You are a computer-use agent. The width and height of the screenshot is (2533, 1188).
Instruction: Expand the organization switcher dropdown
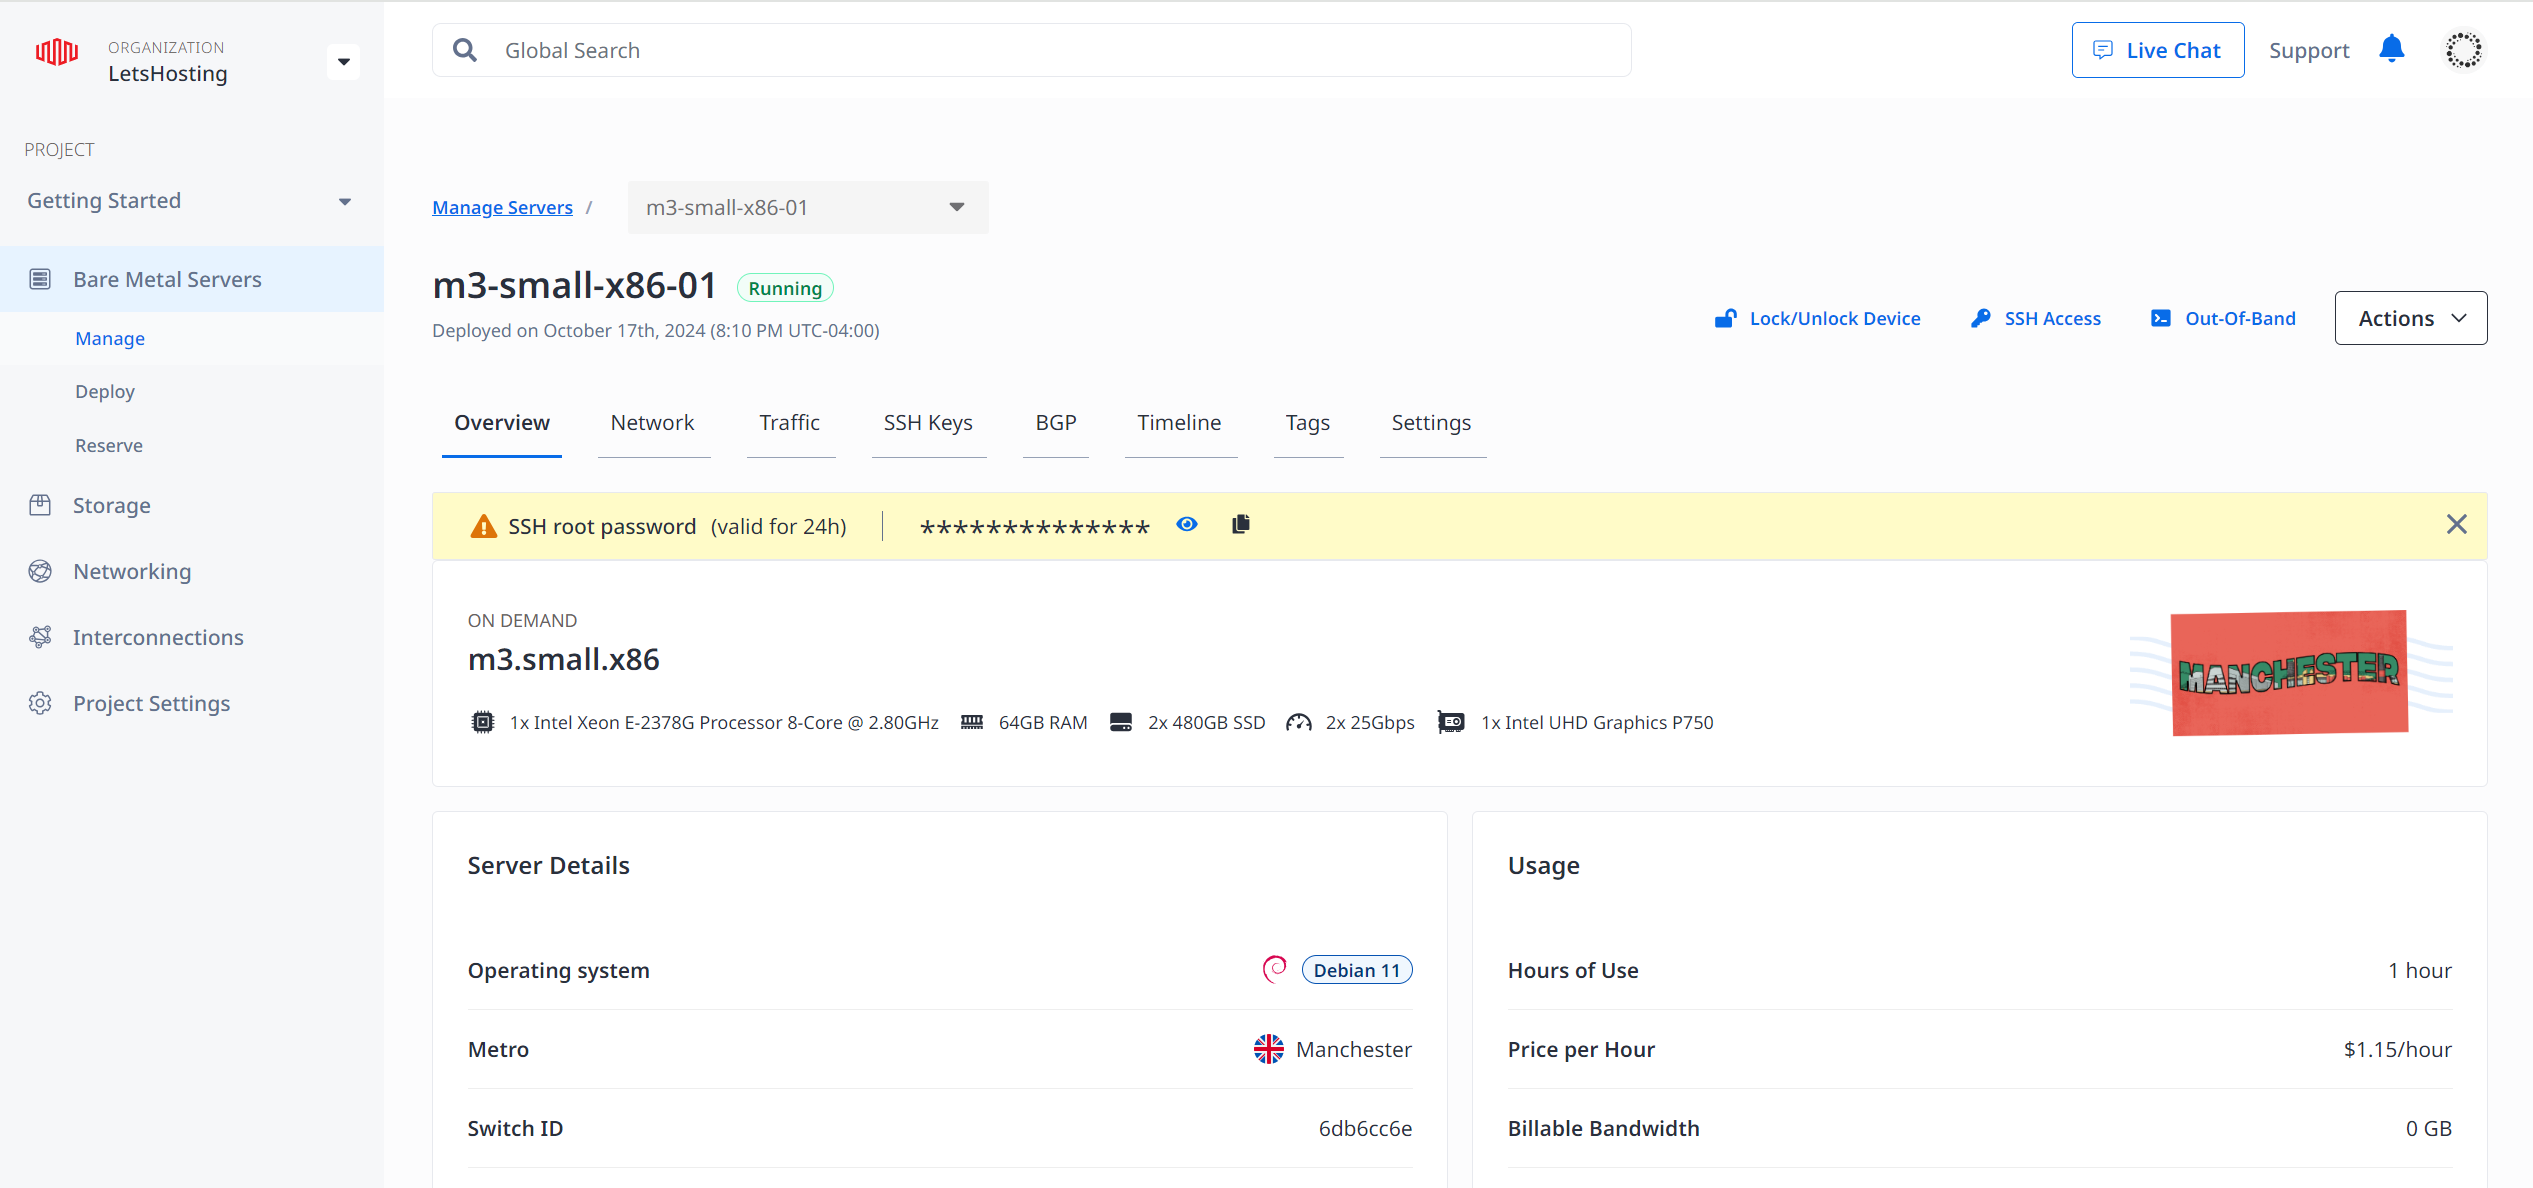pyautogui.click(x=344, y=62)
